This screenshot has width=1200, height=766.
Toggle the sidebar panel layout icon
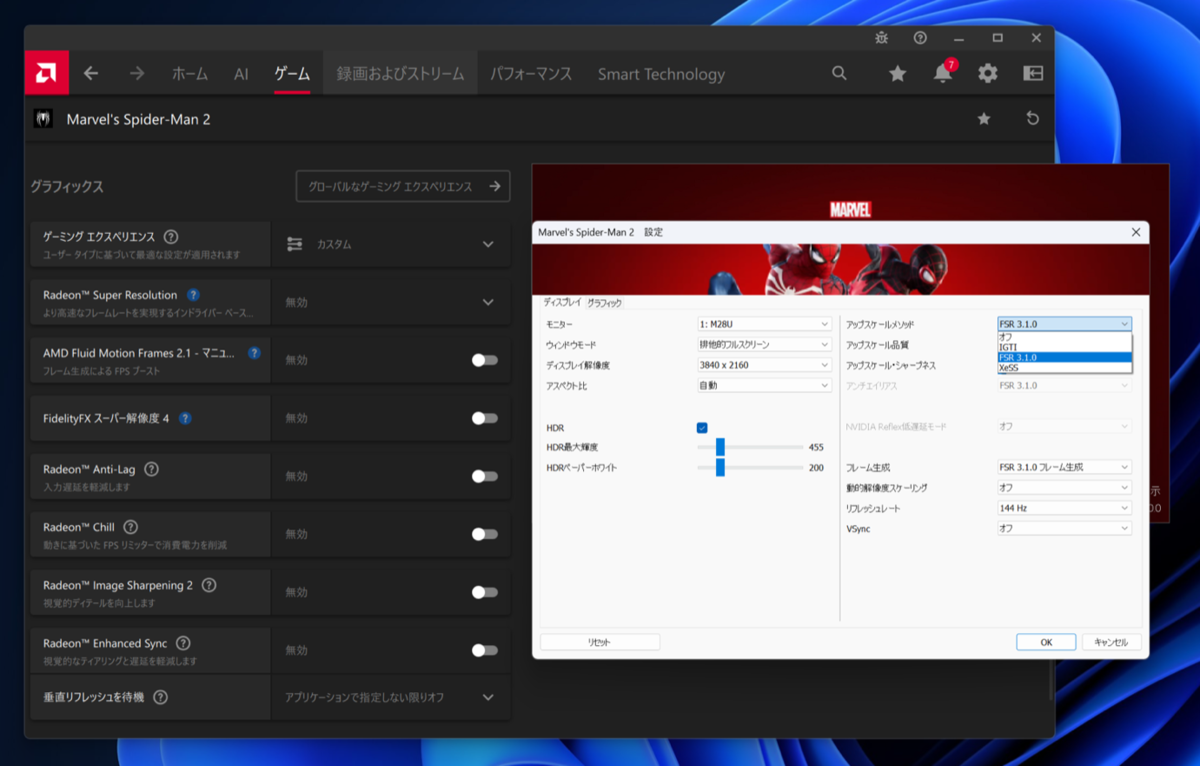(x=1033, y=73)
